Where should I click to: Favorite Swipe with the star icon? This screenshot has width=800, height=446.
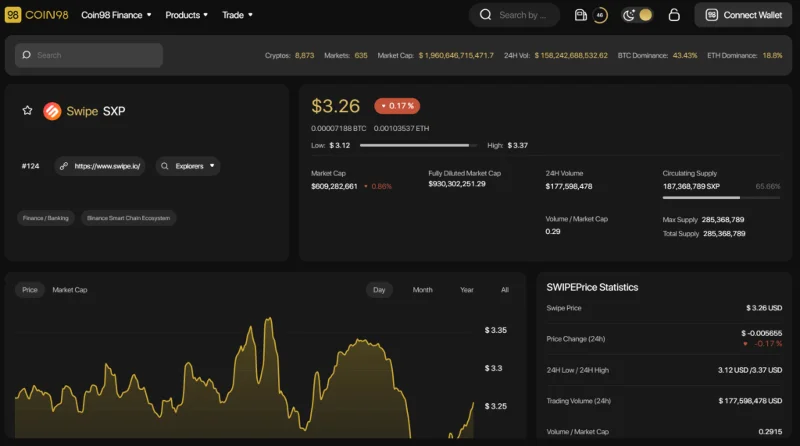click(27, 110)
